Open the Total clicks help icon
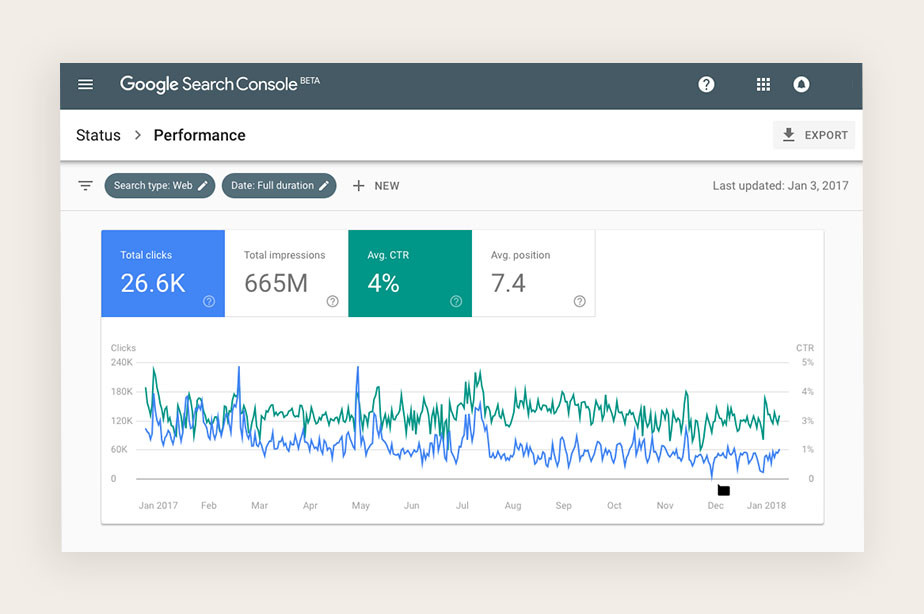 pyautogui.click(x=209, y=301)
